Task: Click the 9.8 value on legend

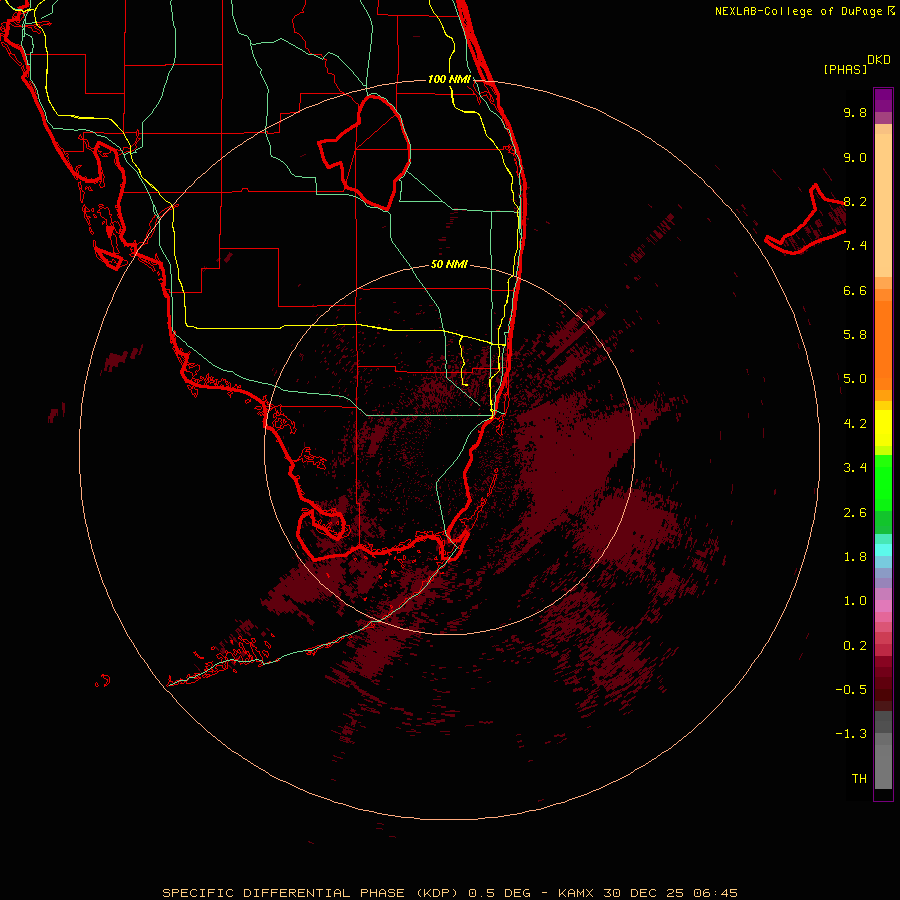Action: [x=855, y=112]
